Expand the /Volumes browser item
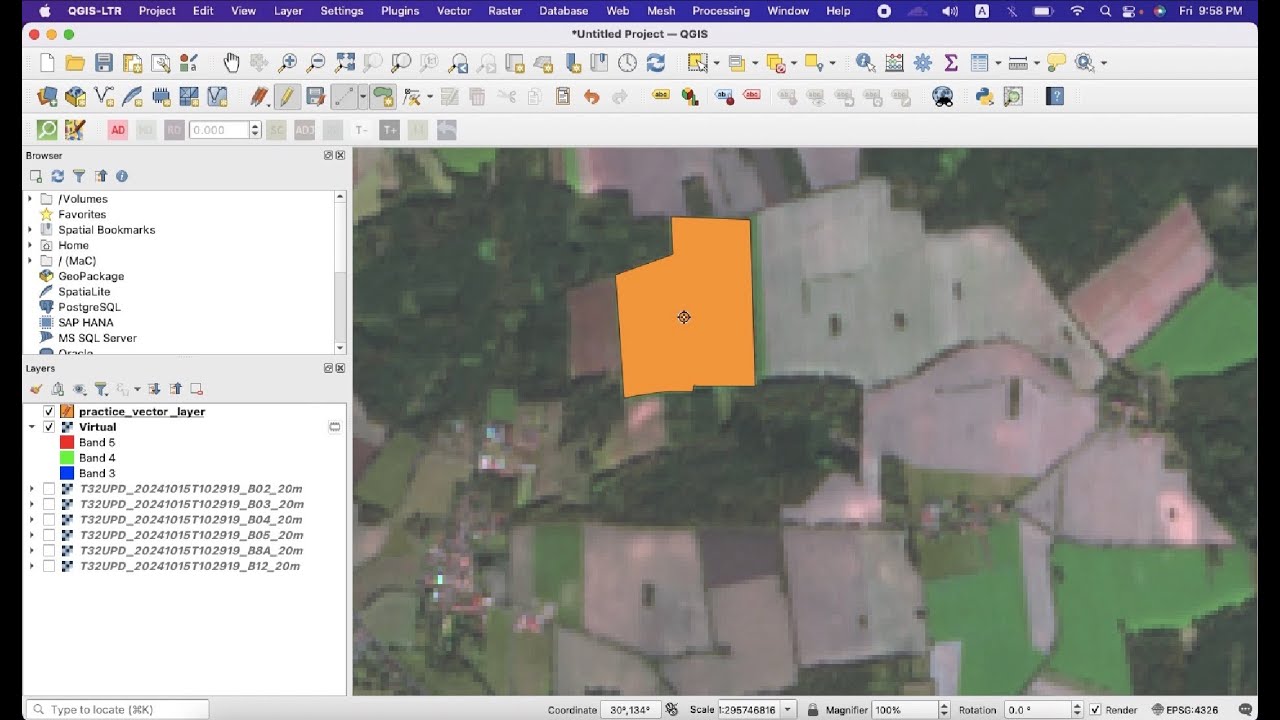This screenshot has height=720, width=1280. 31,199
